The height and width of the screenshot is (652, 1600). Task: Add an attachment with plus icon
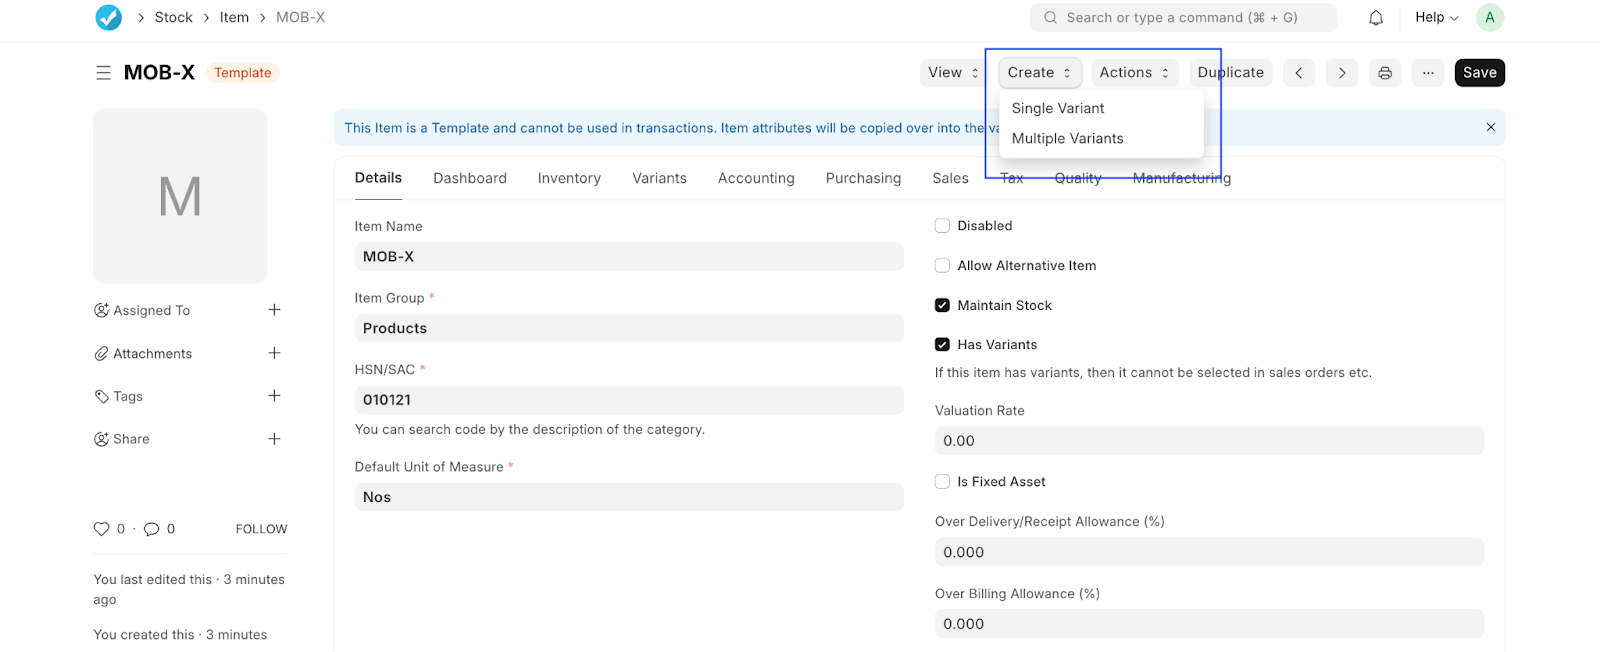(274, 353)
